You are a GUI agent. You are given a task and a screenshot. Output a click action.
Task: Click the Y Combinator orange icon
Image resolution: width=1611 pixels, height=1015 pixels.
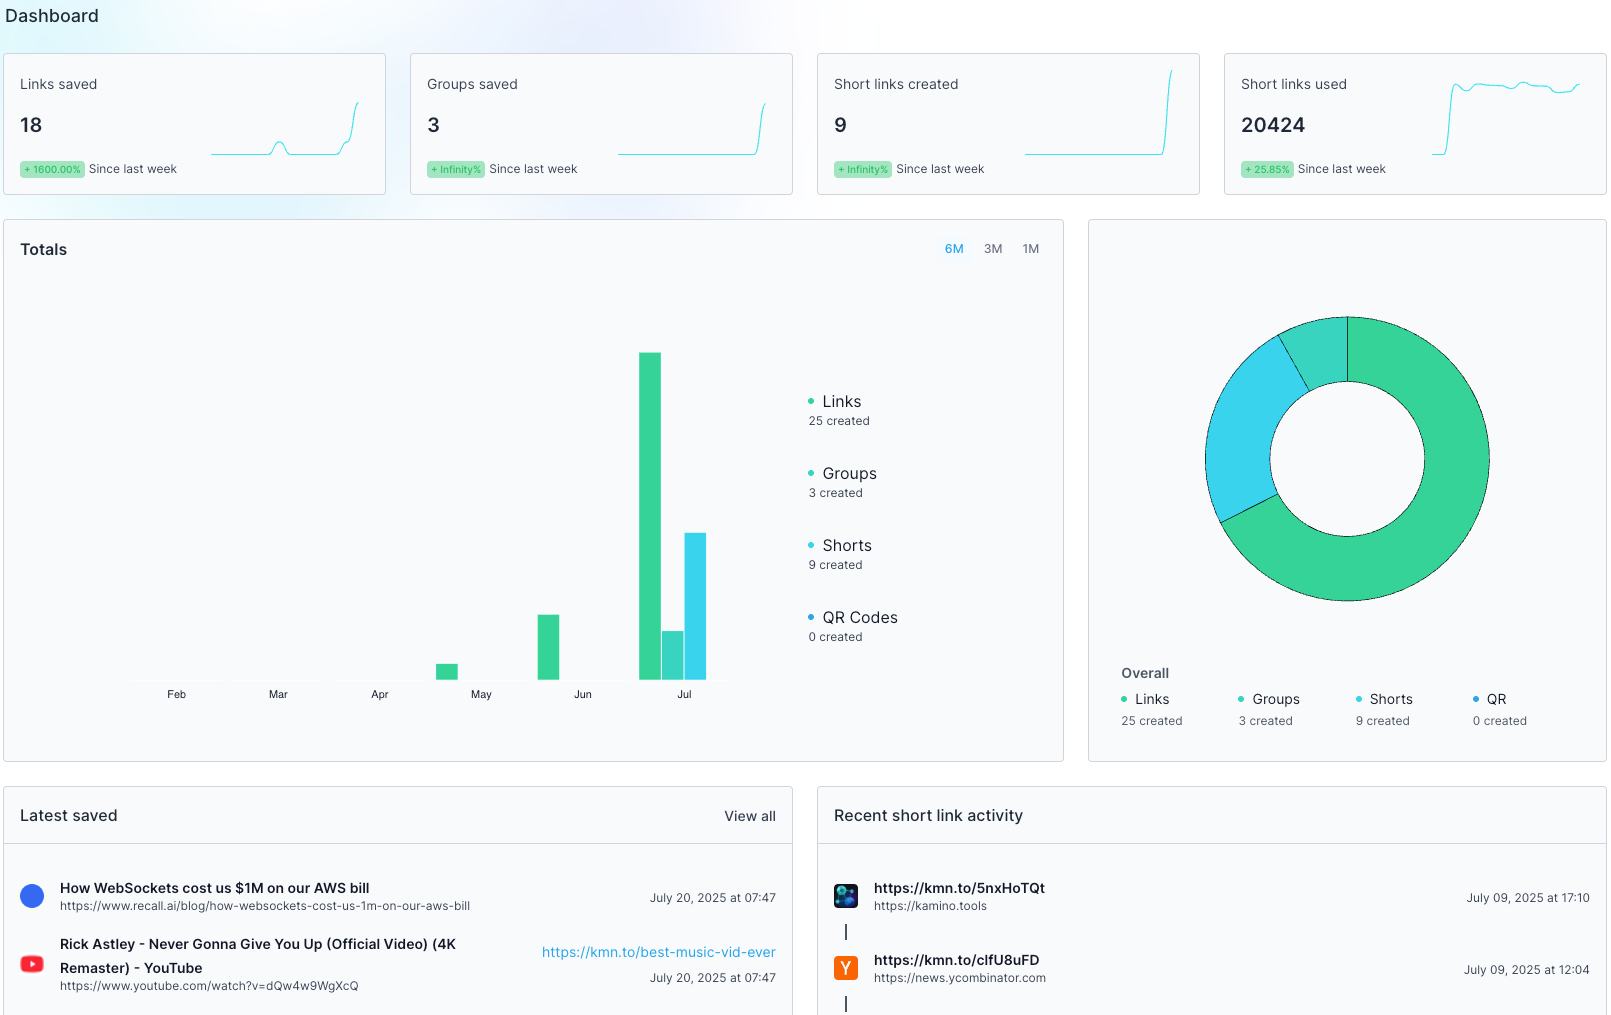(846, 968)
